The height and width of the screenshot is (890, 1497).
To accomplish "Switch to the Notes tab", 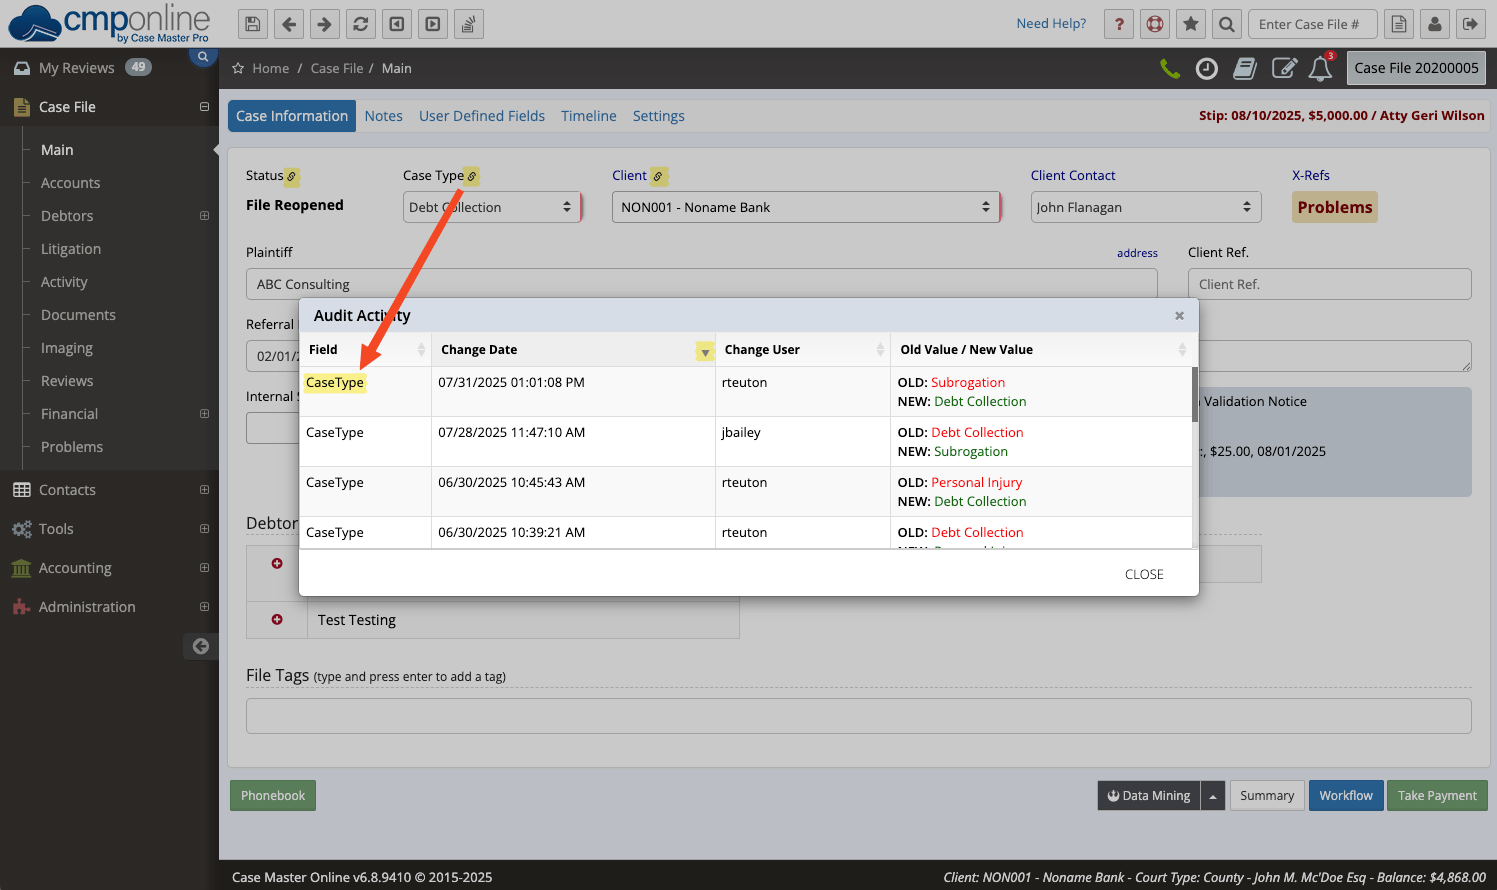I will pyautogui.click(x=383, y=116).
